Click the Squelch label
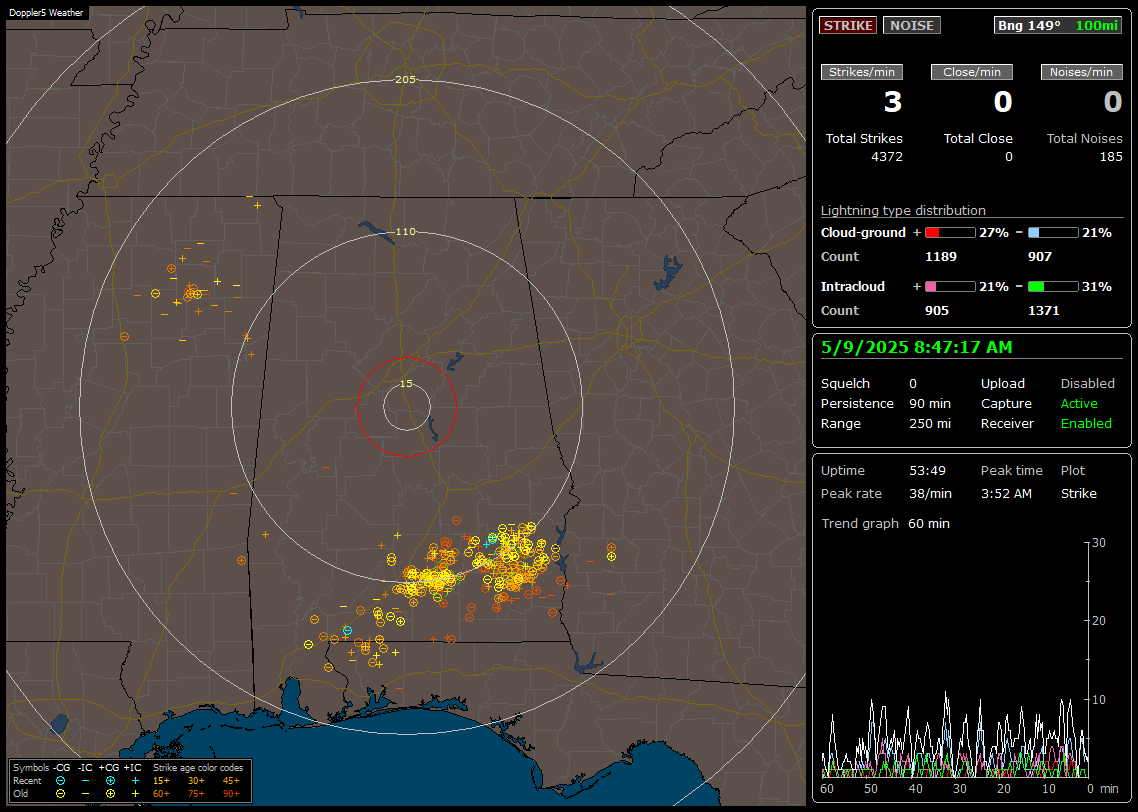1138x812 pixels. pos(845,384)
